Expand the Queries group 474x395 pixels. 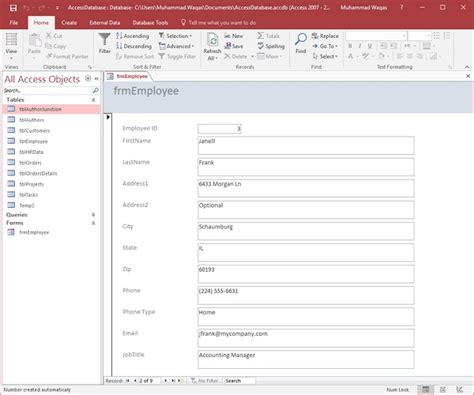tap(93, 215)
